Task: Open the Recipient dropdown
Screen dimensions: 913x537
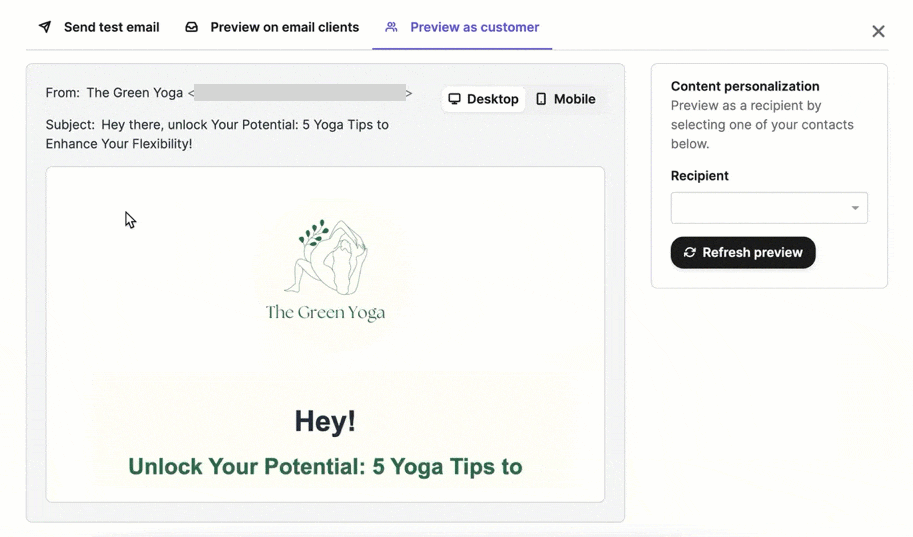Action: (x=769, y=208)
